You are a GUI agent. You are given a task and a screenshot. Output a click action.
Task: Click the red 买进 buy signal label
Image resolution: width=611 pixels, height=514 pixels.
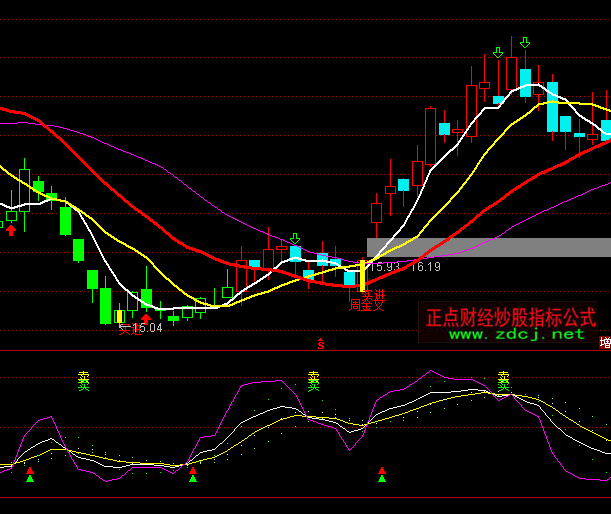coord(372,297)
